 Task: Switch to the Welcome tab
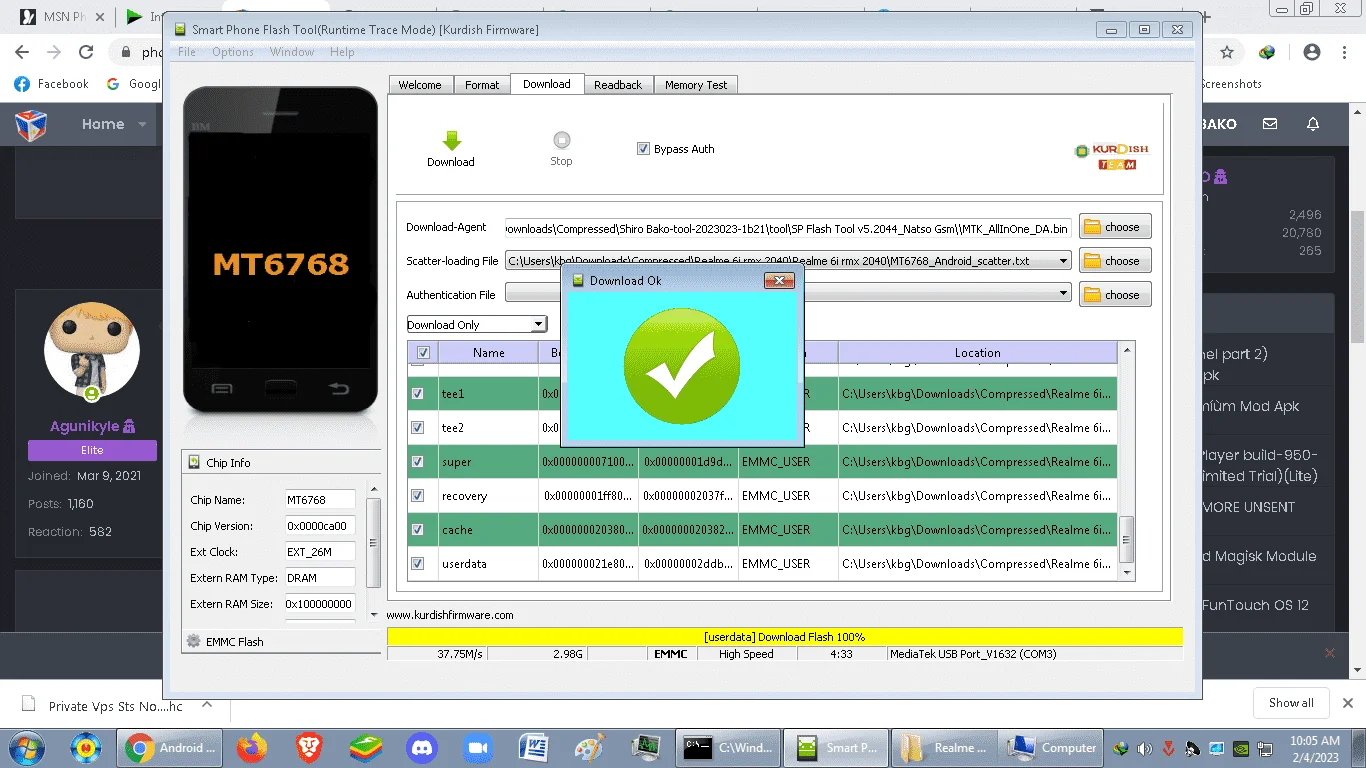[x=420, y=85]
